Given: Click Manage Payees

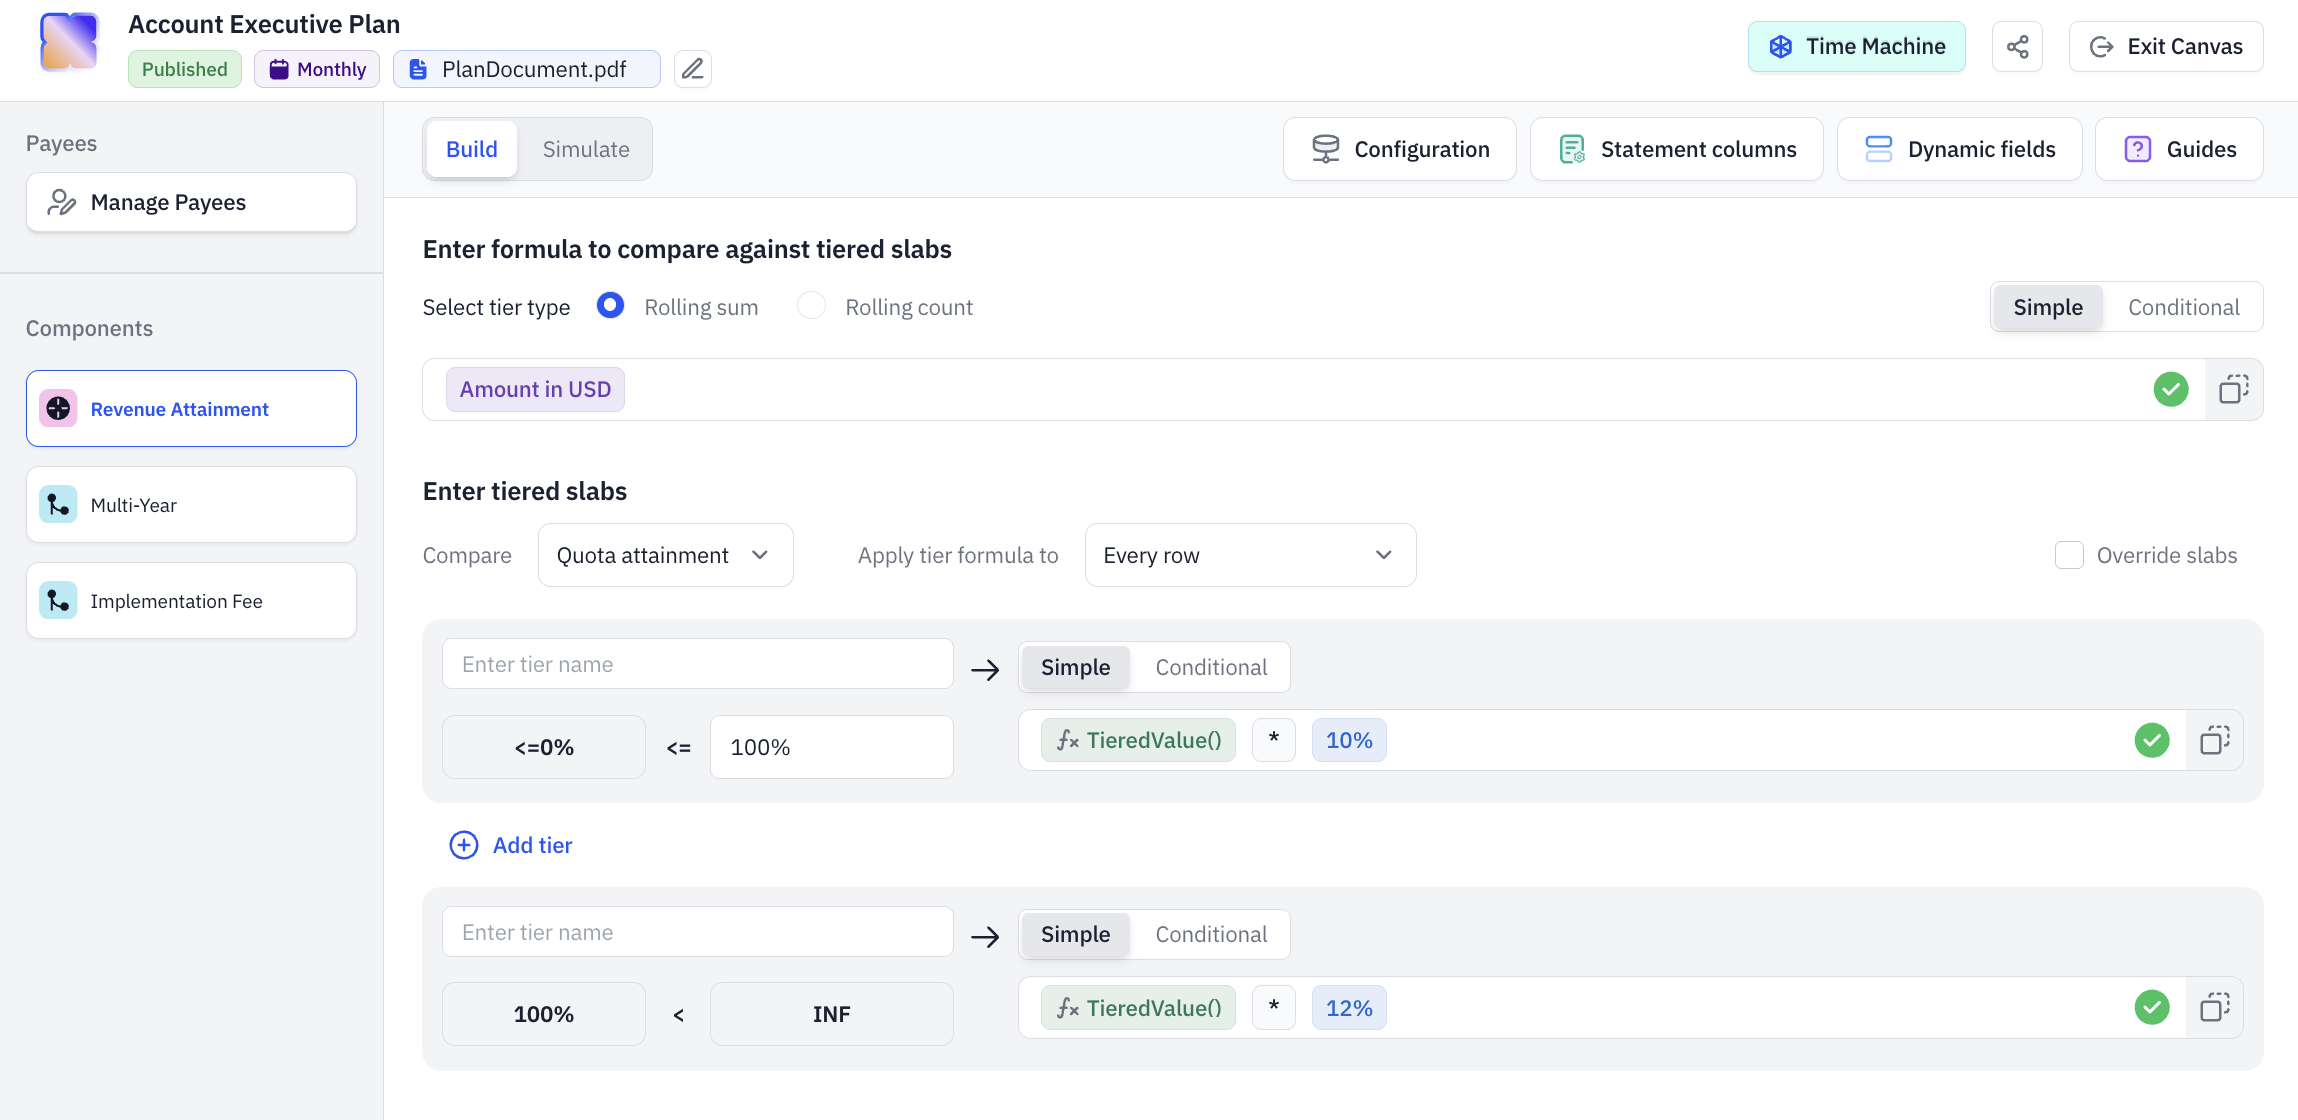Looking at the screenshot, I should [191, 202].
